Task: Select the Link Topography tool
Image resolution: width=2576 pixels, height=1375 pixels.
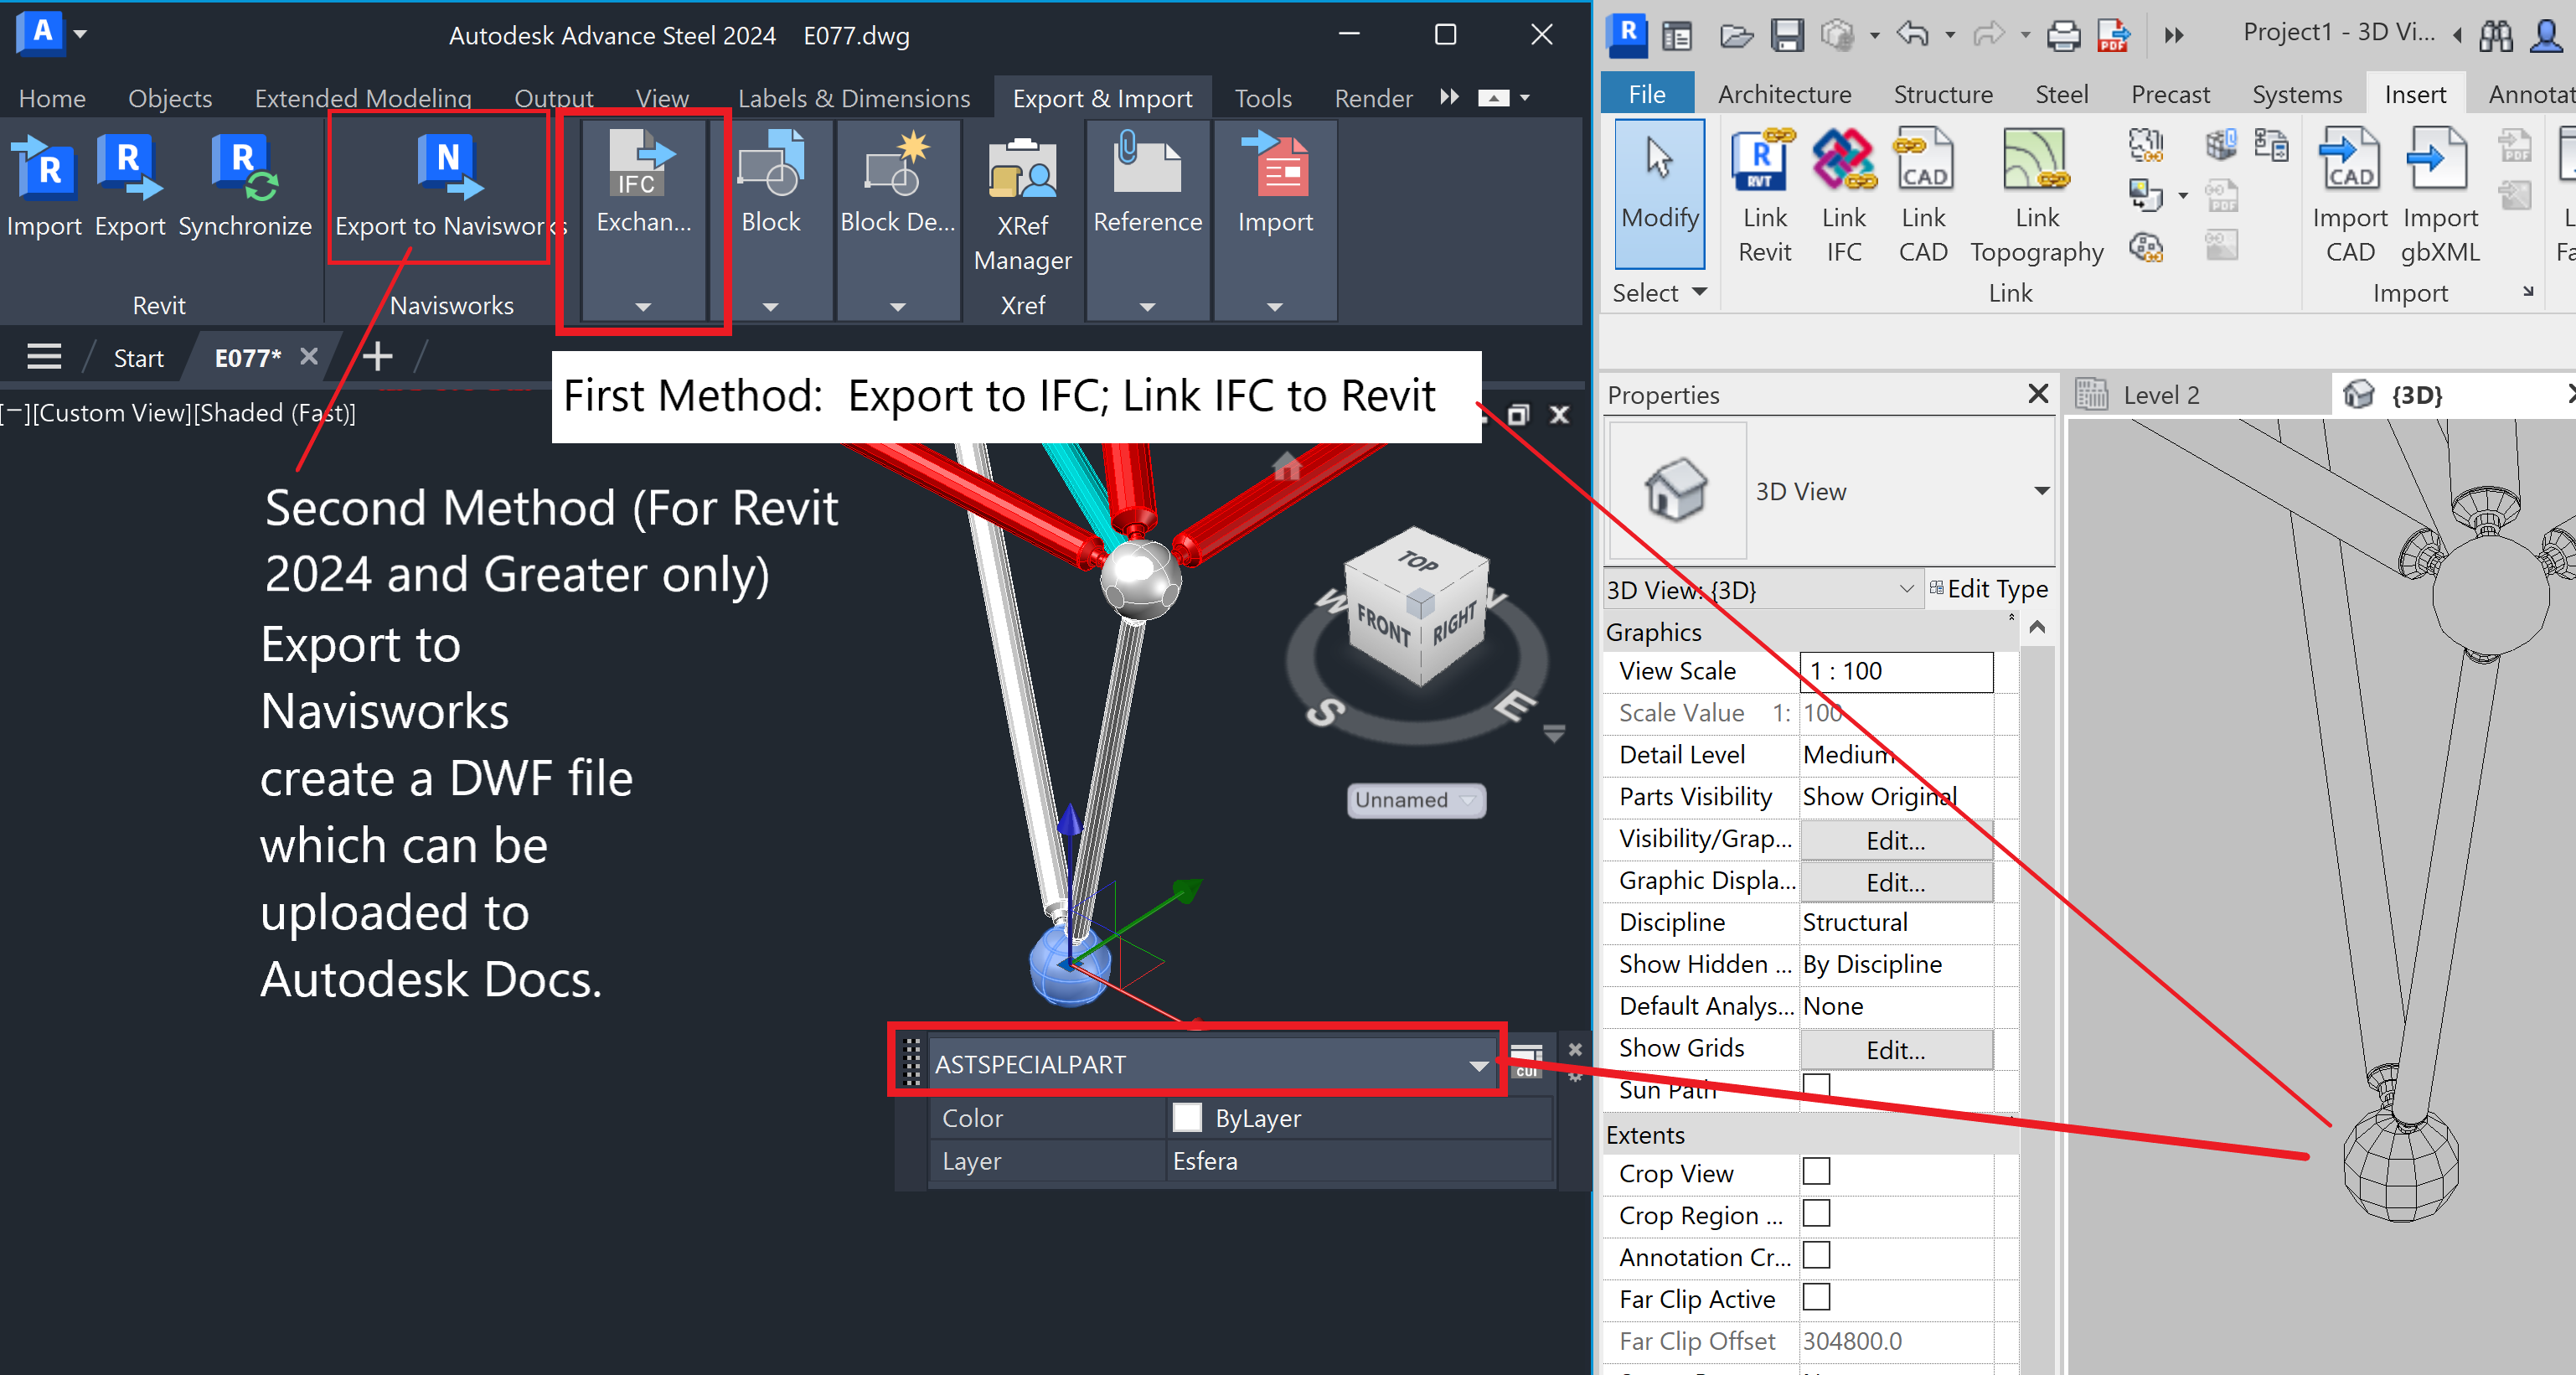Action: pyautogui.click(x=2037, y=192)
